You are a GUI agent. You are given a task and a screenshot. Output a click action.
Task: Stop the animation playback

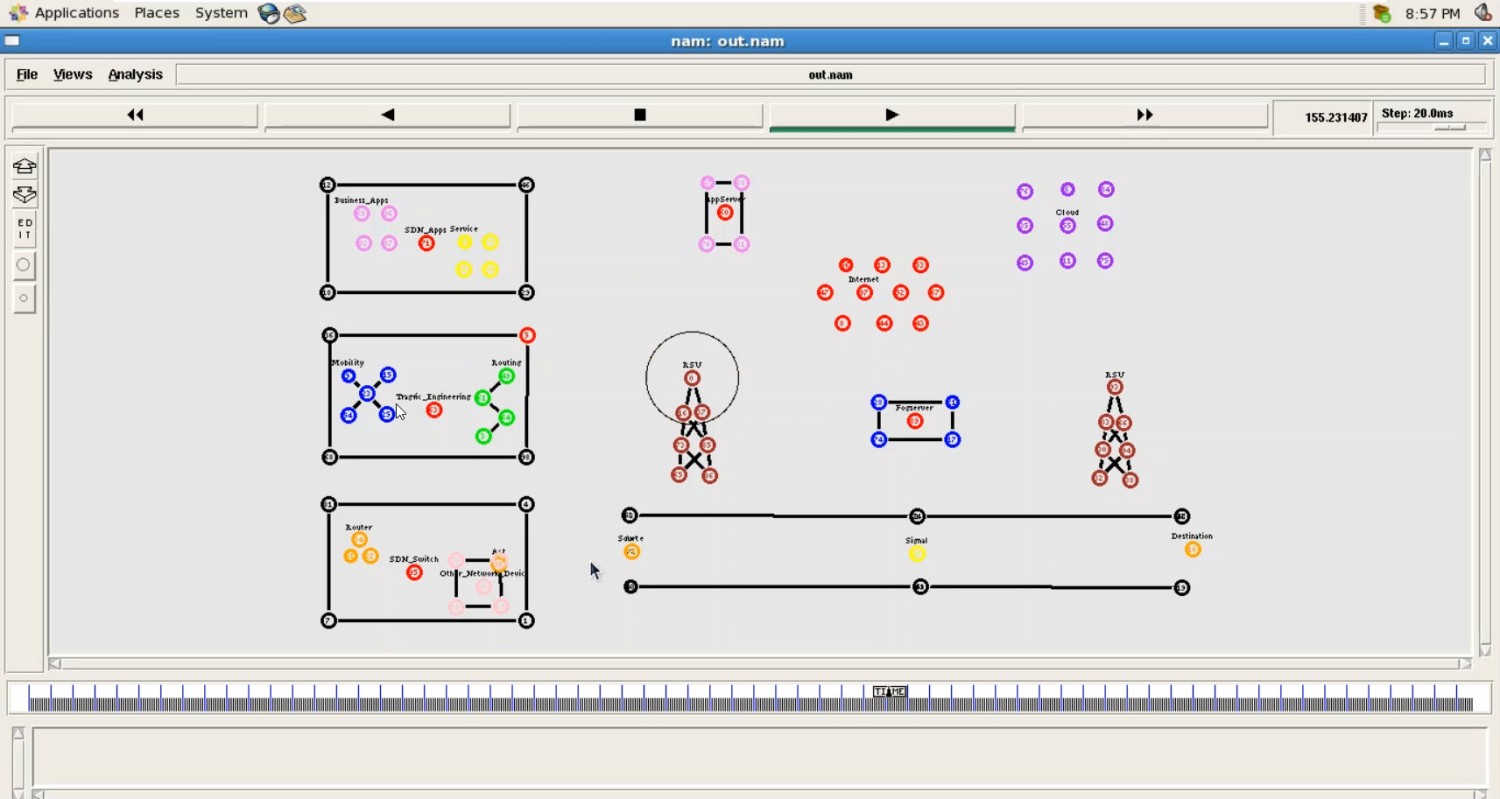(640, 115)
